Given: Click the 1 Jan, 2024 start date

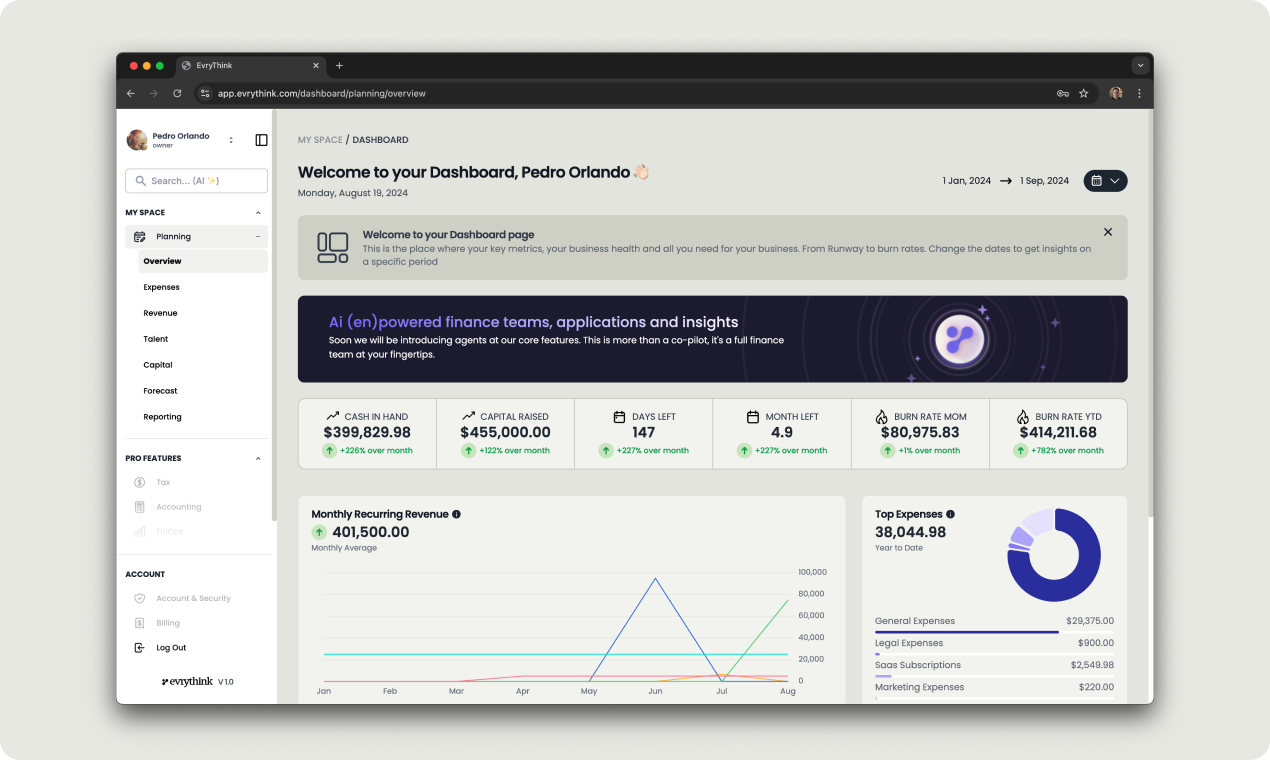Looking at the screenshot, I should point(966,181).
